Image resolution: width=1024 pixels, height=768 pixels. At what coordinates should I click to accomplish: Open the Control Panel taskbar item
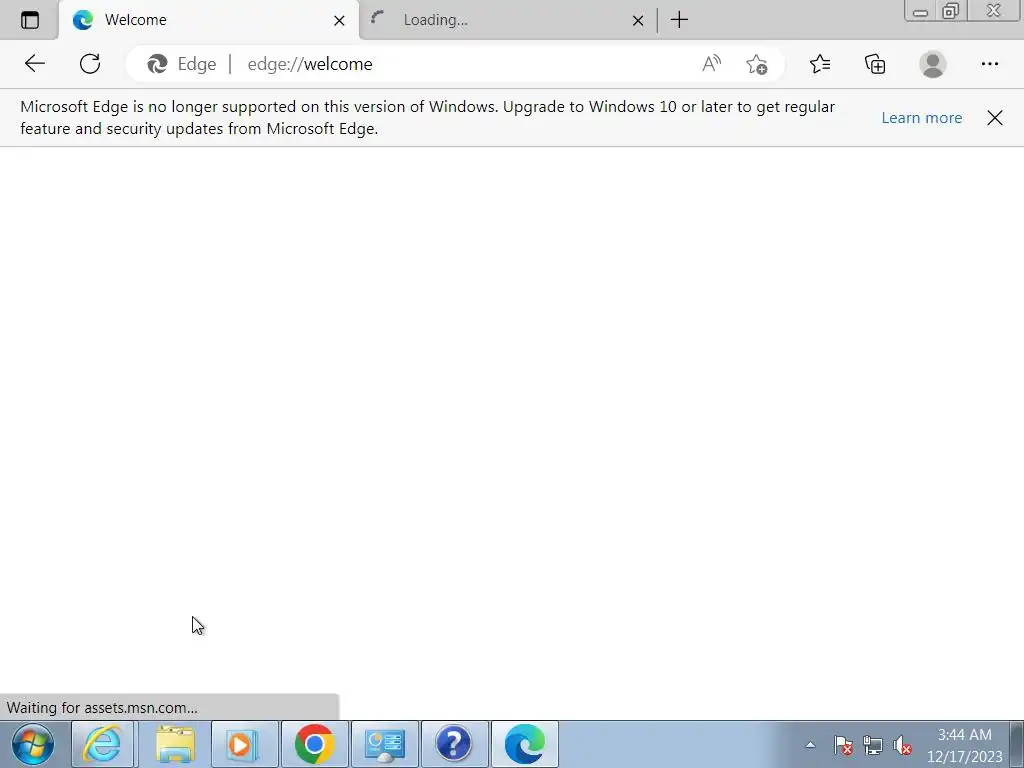(x=385, y=744)
